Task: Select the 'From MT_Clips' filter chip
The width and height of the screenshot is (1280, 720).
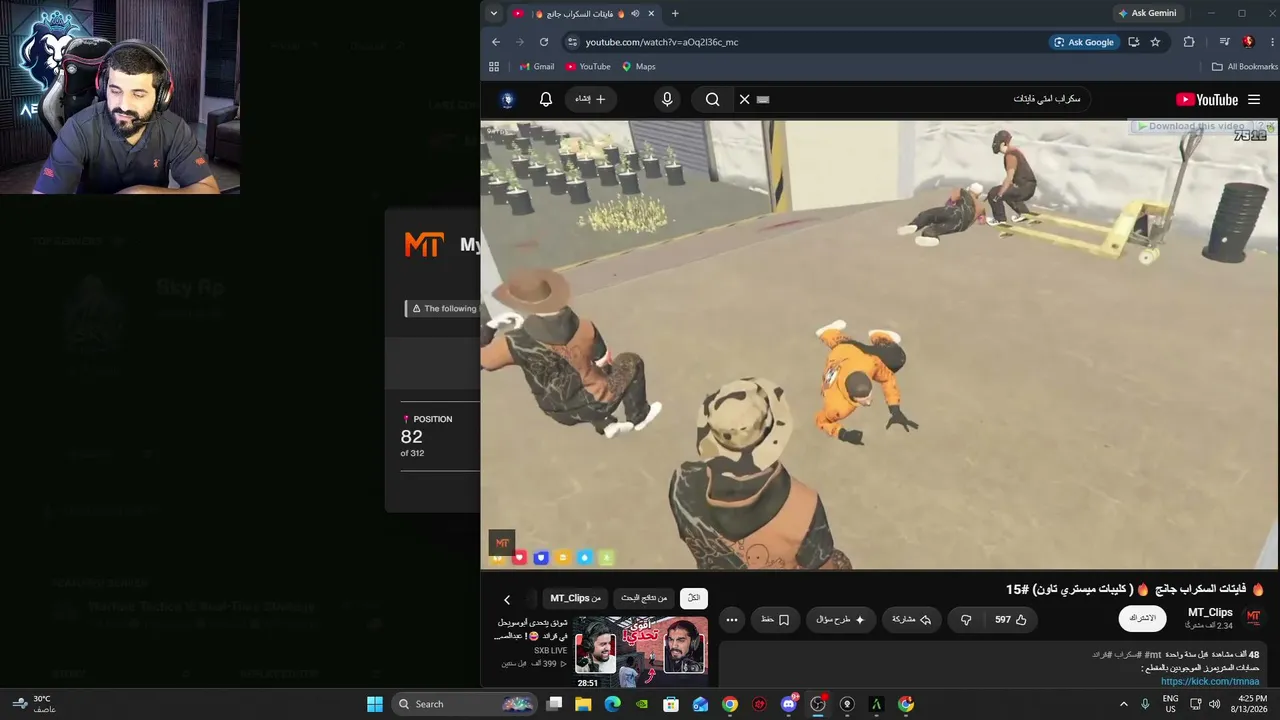Action: 576,598
